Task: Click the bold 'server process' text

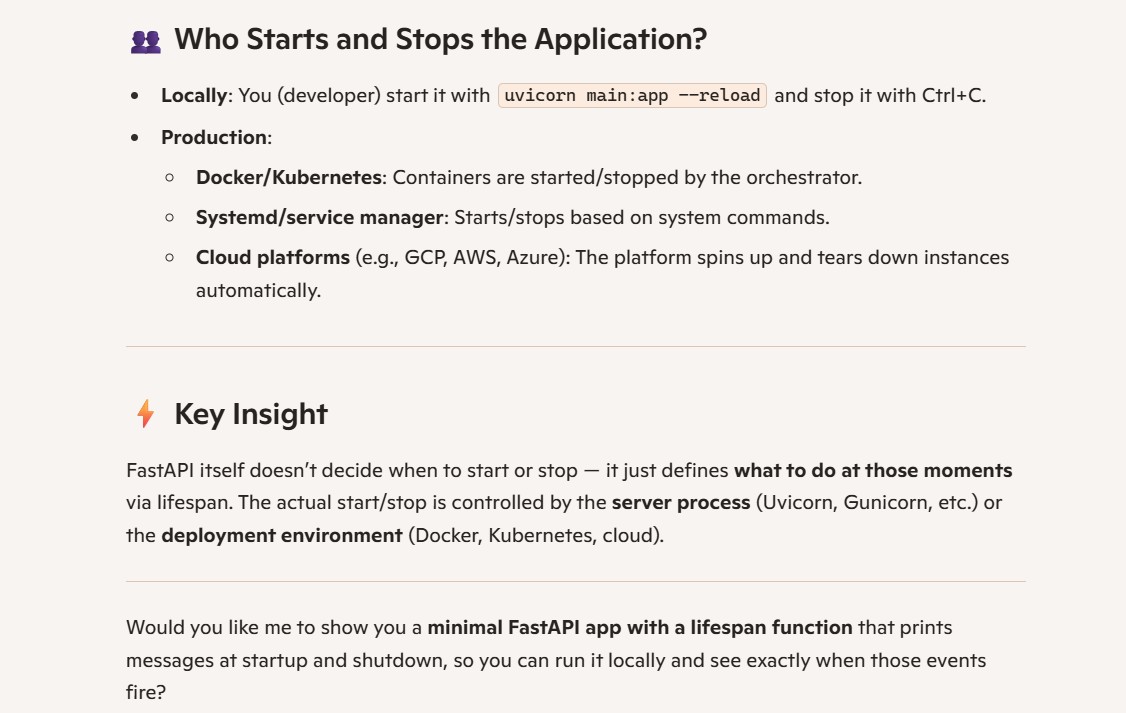Action: [x=681, y=503]
